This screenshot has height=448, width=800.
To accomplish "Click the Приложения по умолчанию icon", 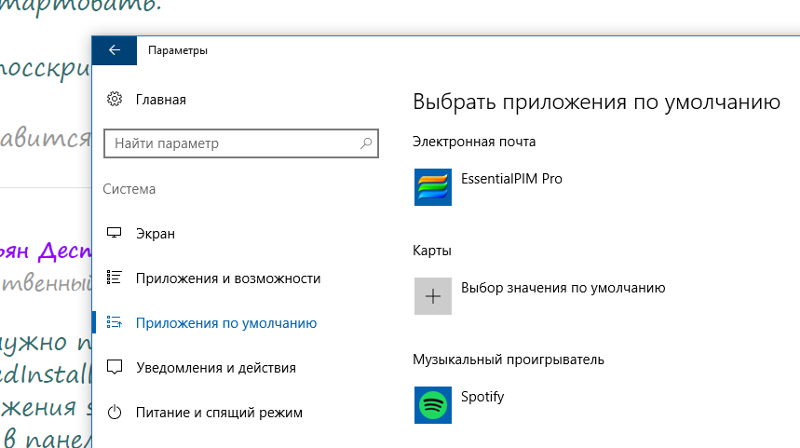I will 114,322.
